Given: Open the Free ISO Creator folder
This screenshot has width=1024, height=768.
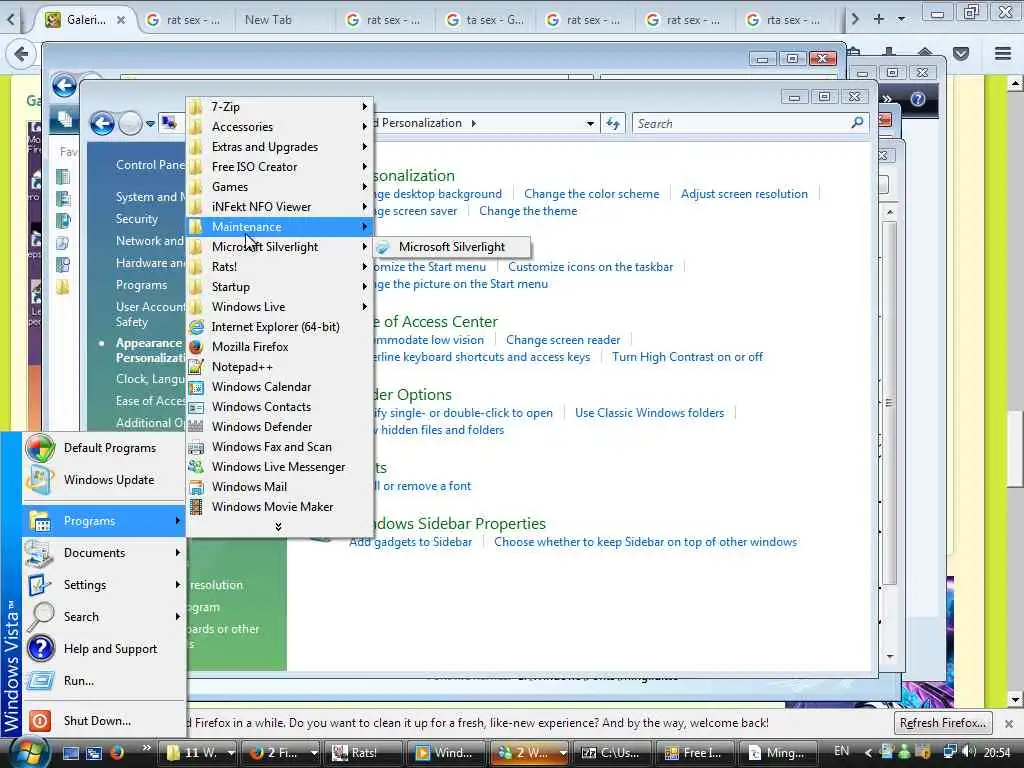Looking at the screenshot, I should point(280,167).
